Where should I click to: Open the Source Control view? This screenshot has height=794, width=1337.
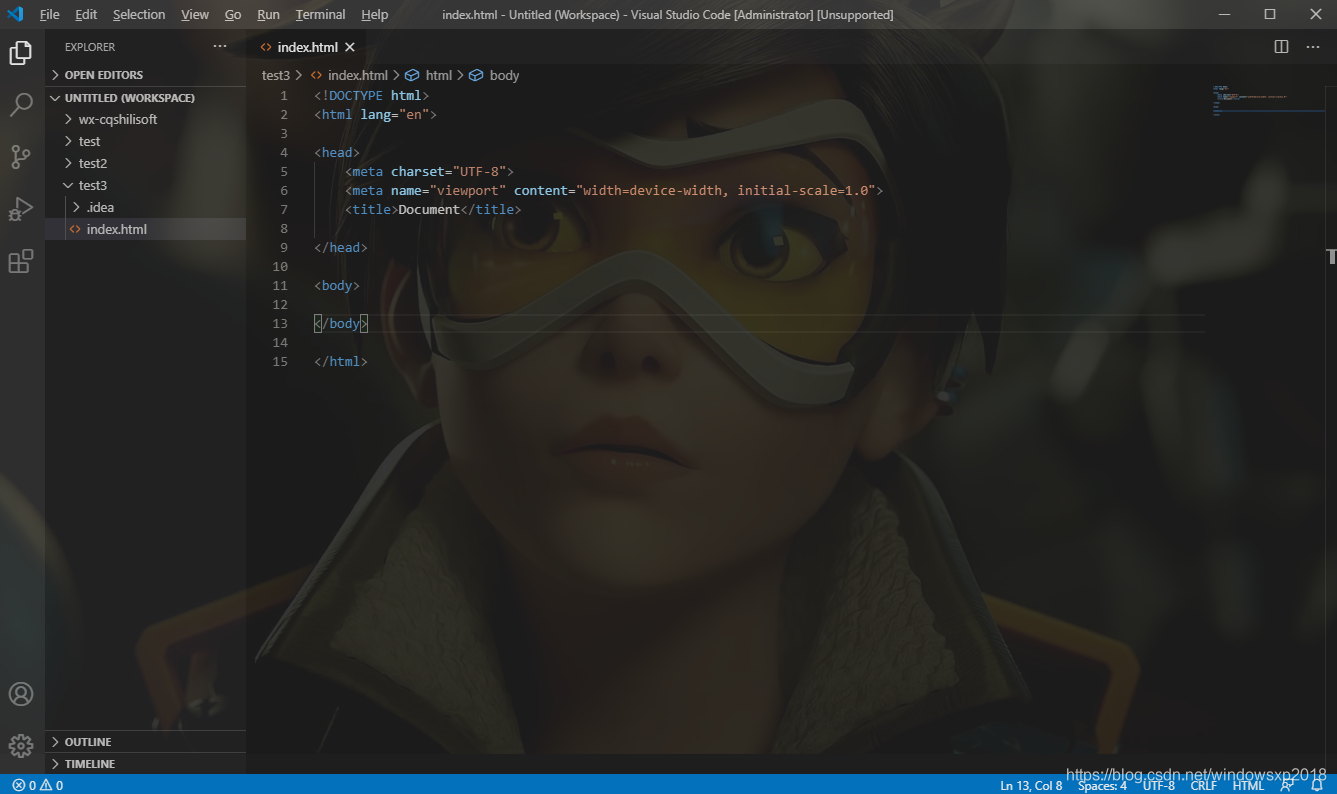21,157
